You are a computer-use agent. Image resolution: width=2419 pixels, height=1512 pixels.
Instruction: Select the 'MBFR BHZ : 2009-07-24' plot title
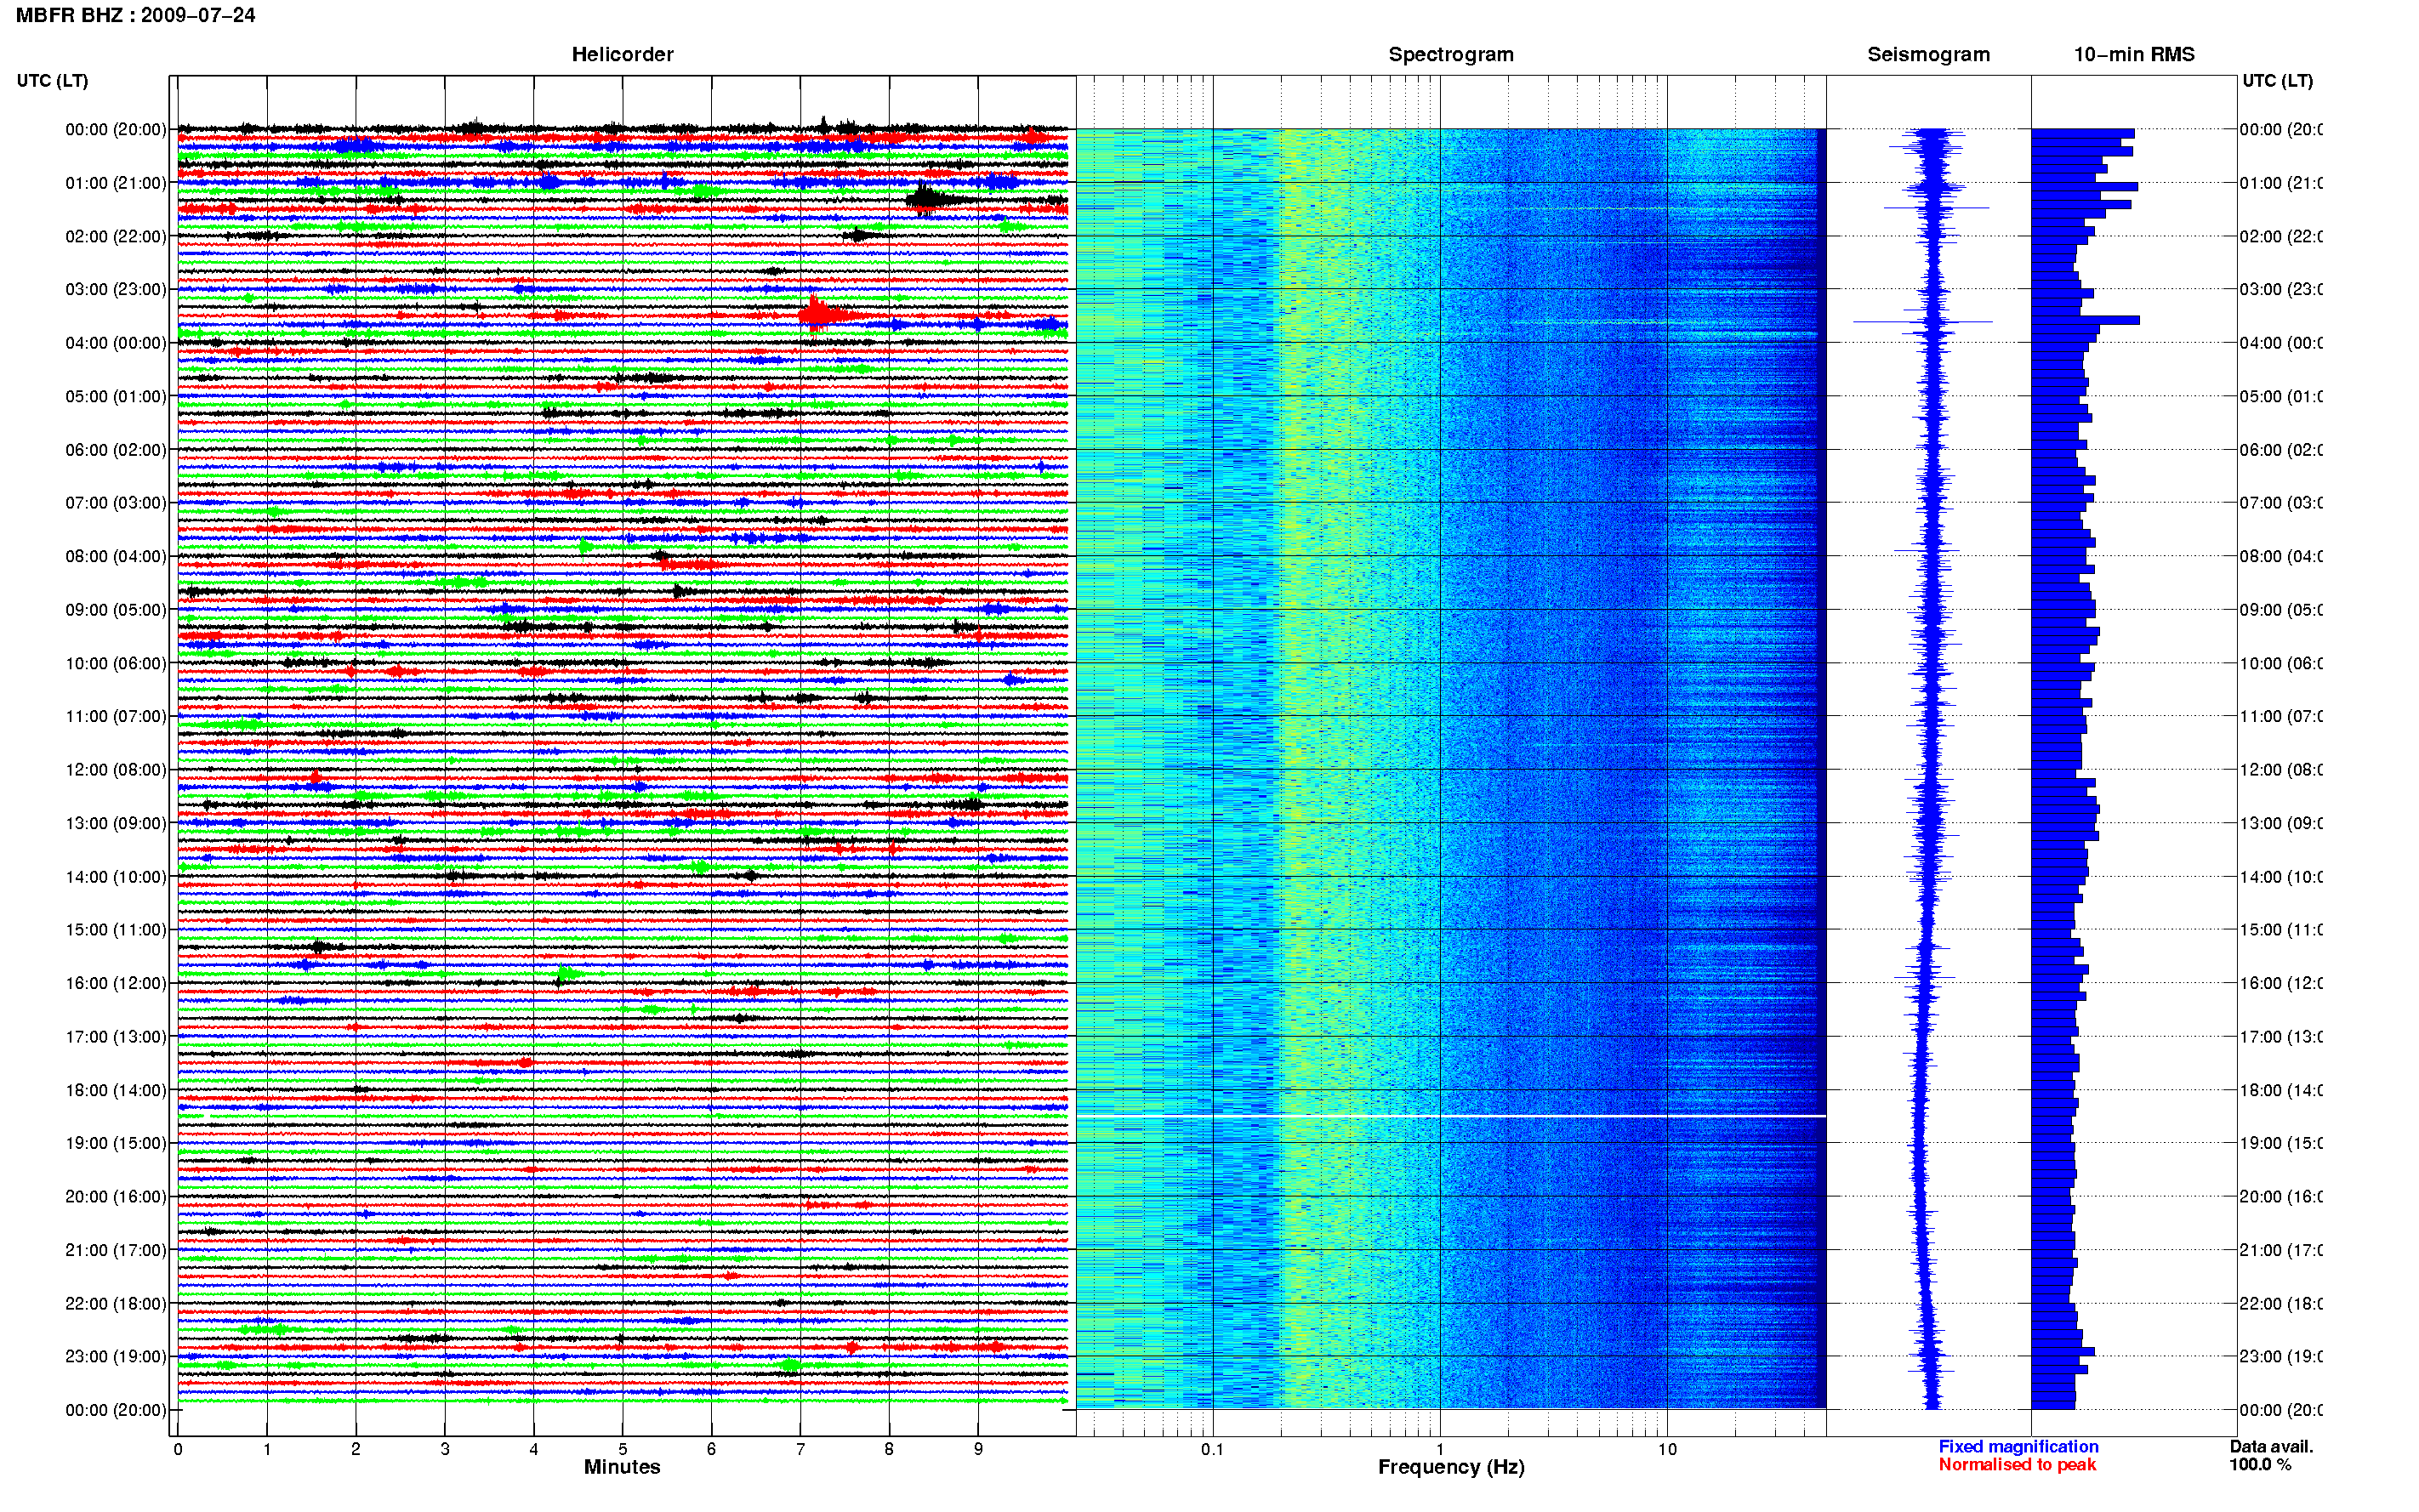[x=136, y=15]
